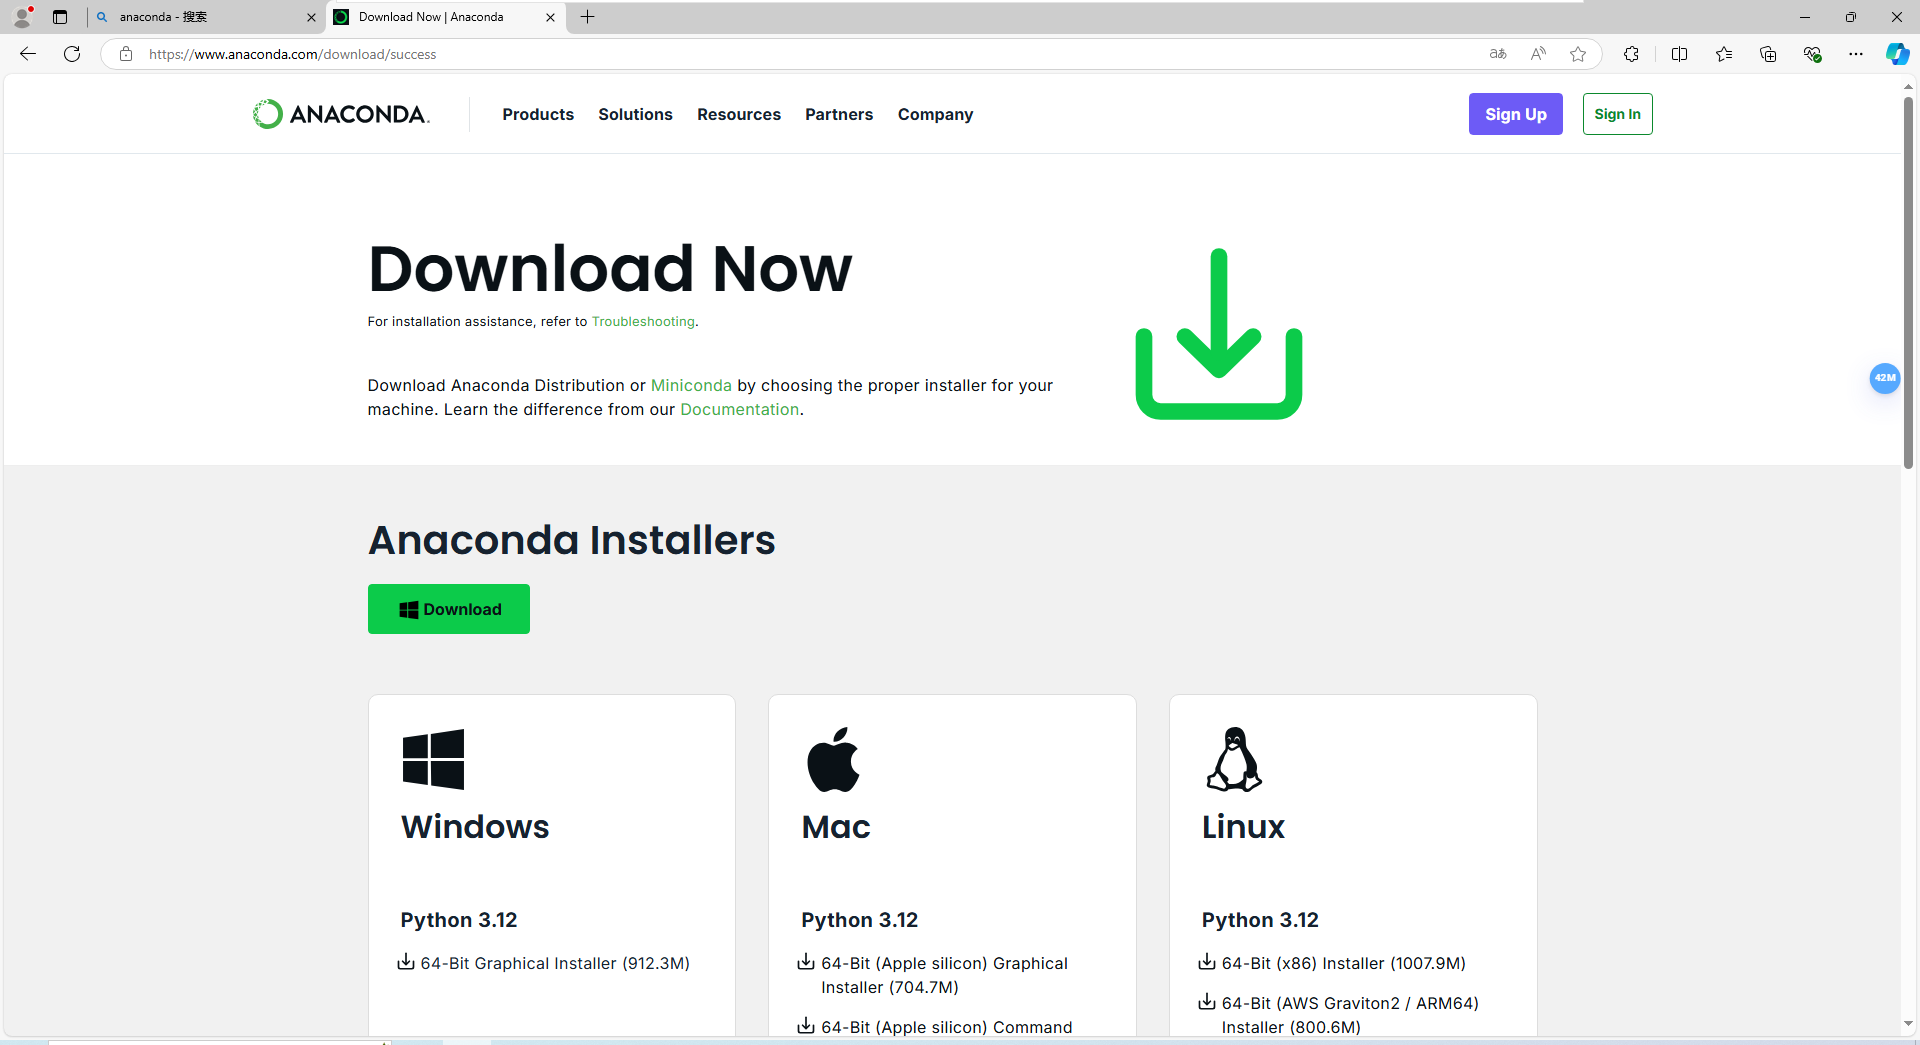This screenshot has width=1920, height=1045.
Task: Click the Anaconda Installers heading
Action: click(x=572, y=540)
